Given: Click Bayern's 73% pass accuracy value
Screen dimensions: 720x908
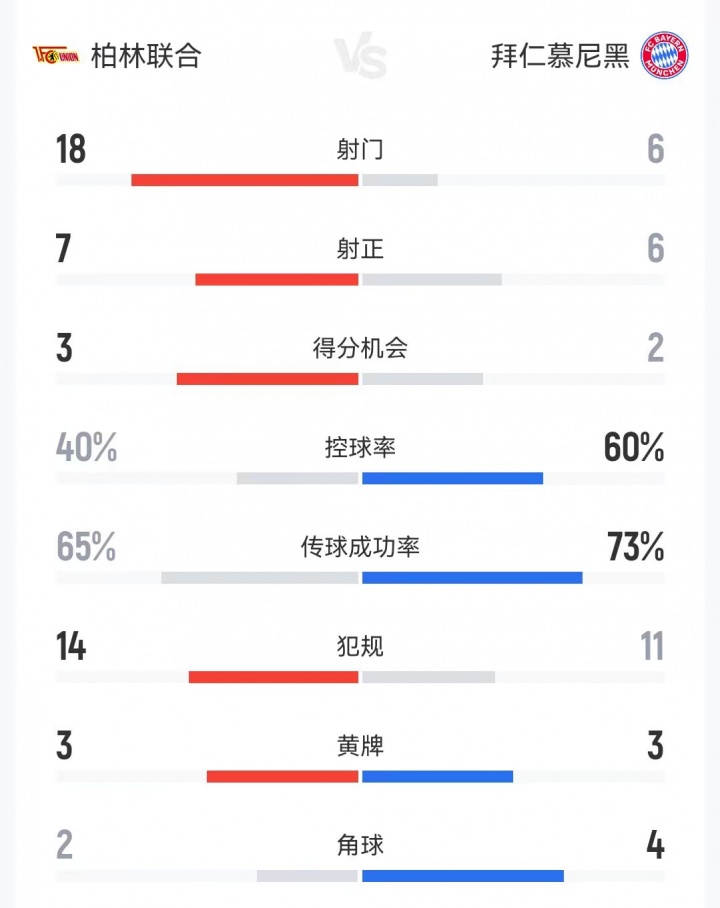Looking at the screenshot, I should point(635,547).
